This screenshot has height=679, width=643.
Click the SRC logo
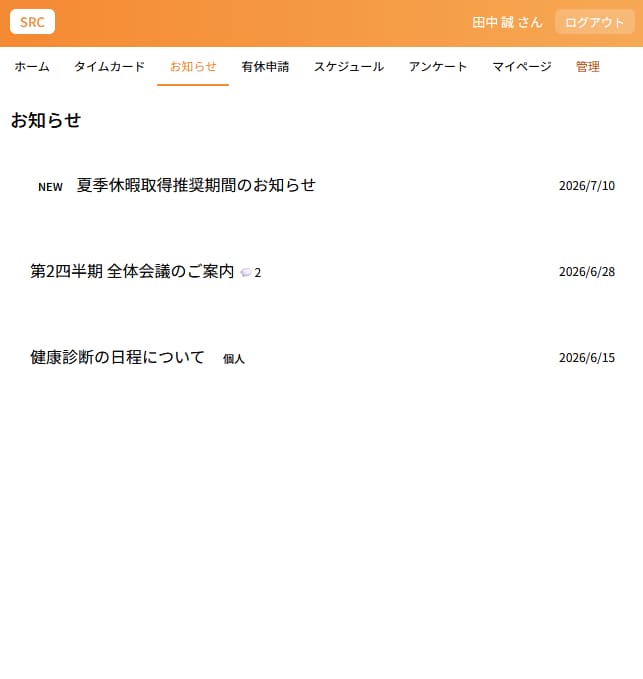coord(32,22)
